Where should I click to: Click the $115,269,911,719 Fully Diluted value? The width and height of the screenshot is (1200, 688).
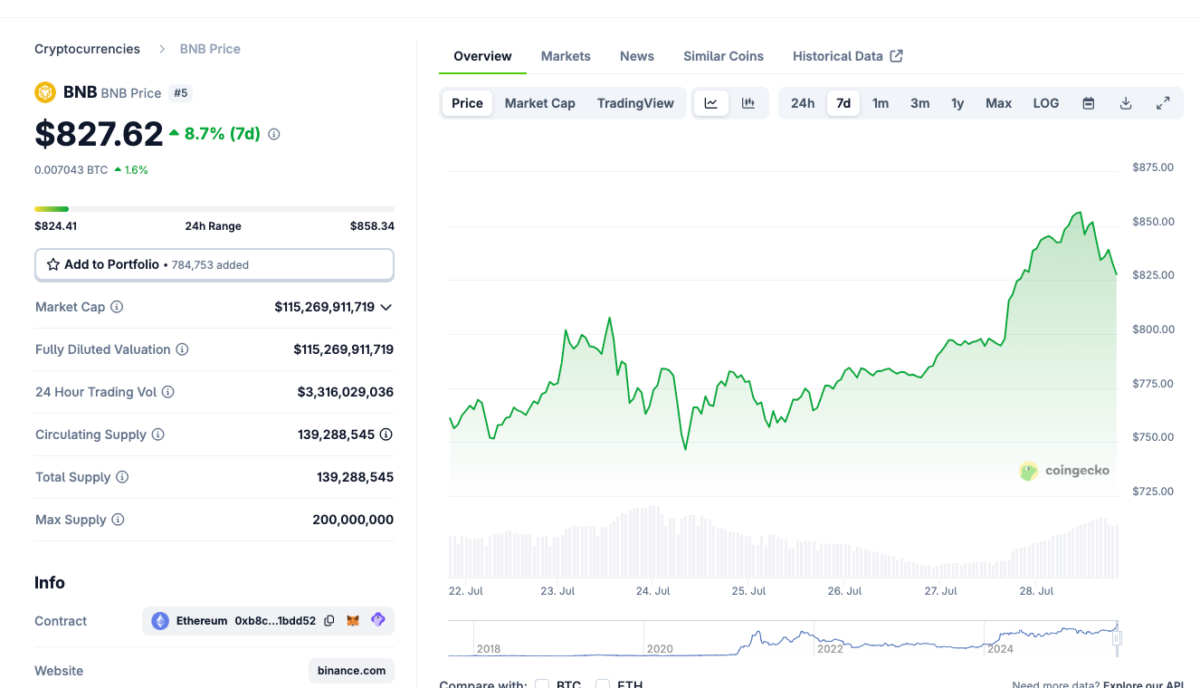[343, 350]
